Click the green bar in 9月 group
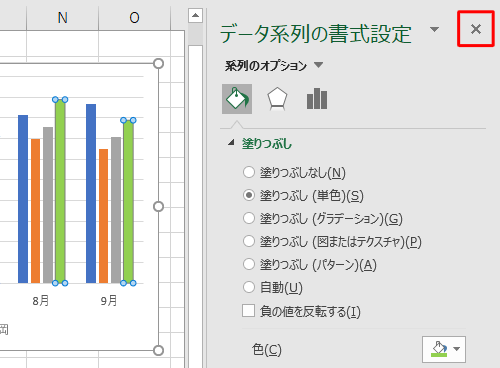 pyautogui.click(x=128, y=202)
